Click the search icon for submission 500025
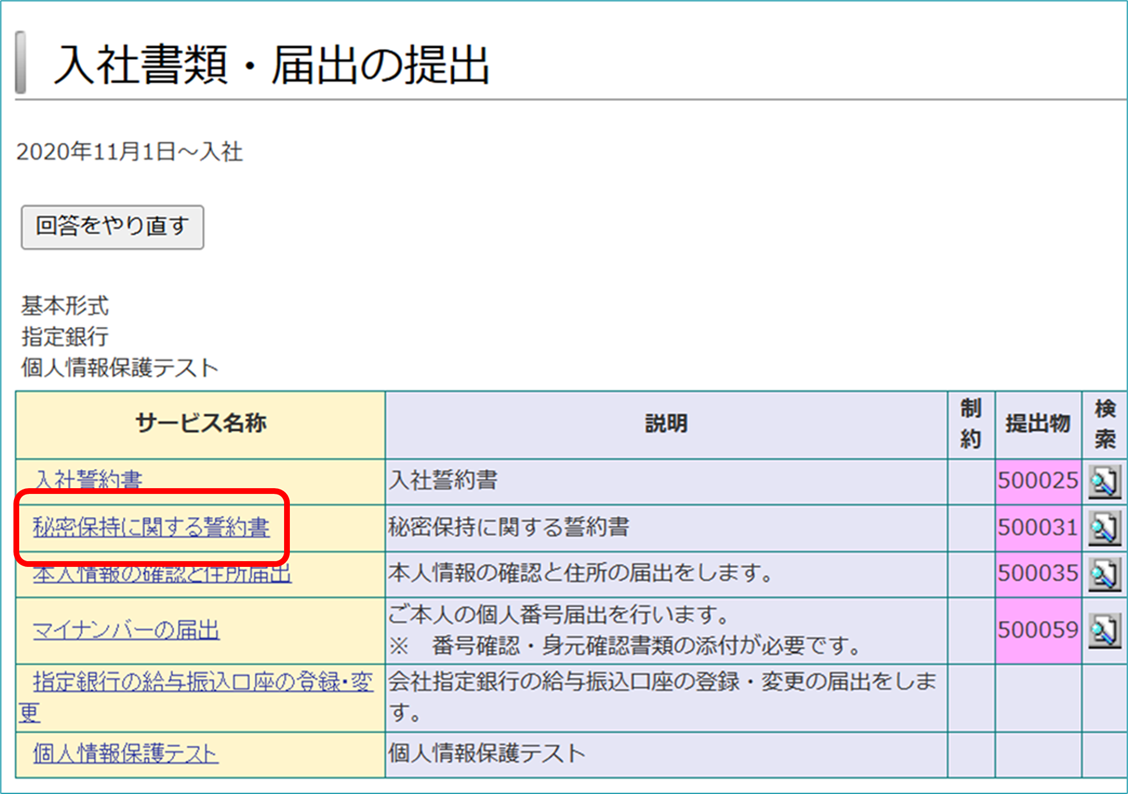The height and width of the screenshot is (794, 1128). coord(1104,482)
